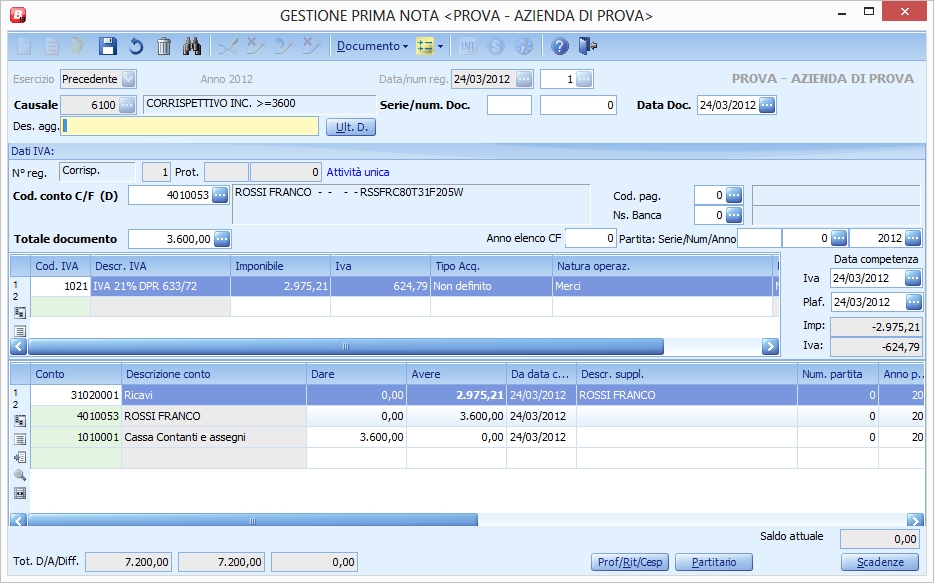Open calendar picker for Data Doc.
The image size is (934, 583).
click(767, 105)
